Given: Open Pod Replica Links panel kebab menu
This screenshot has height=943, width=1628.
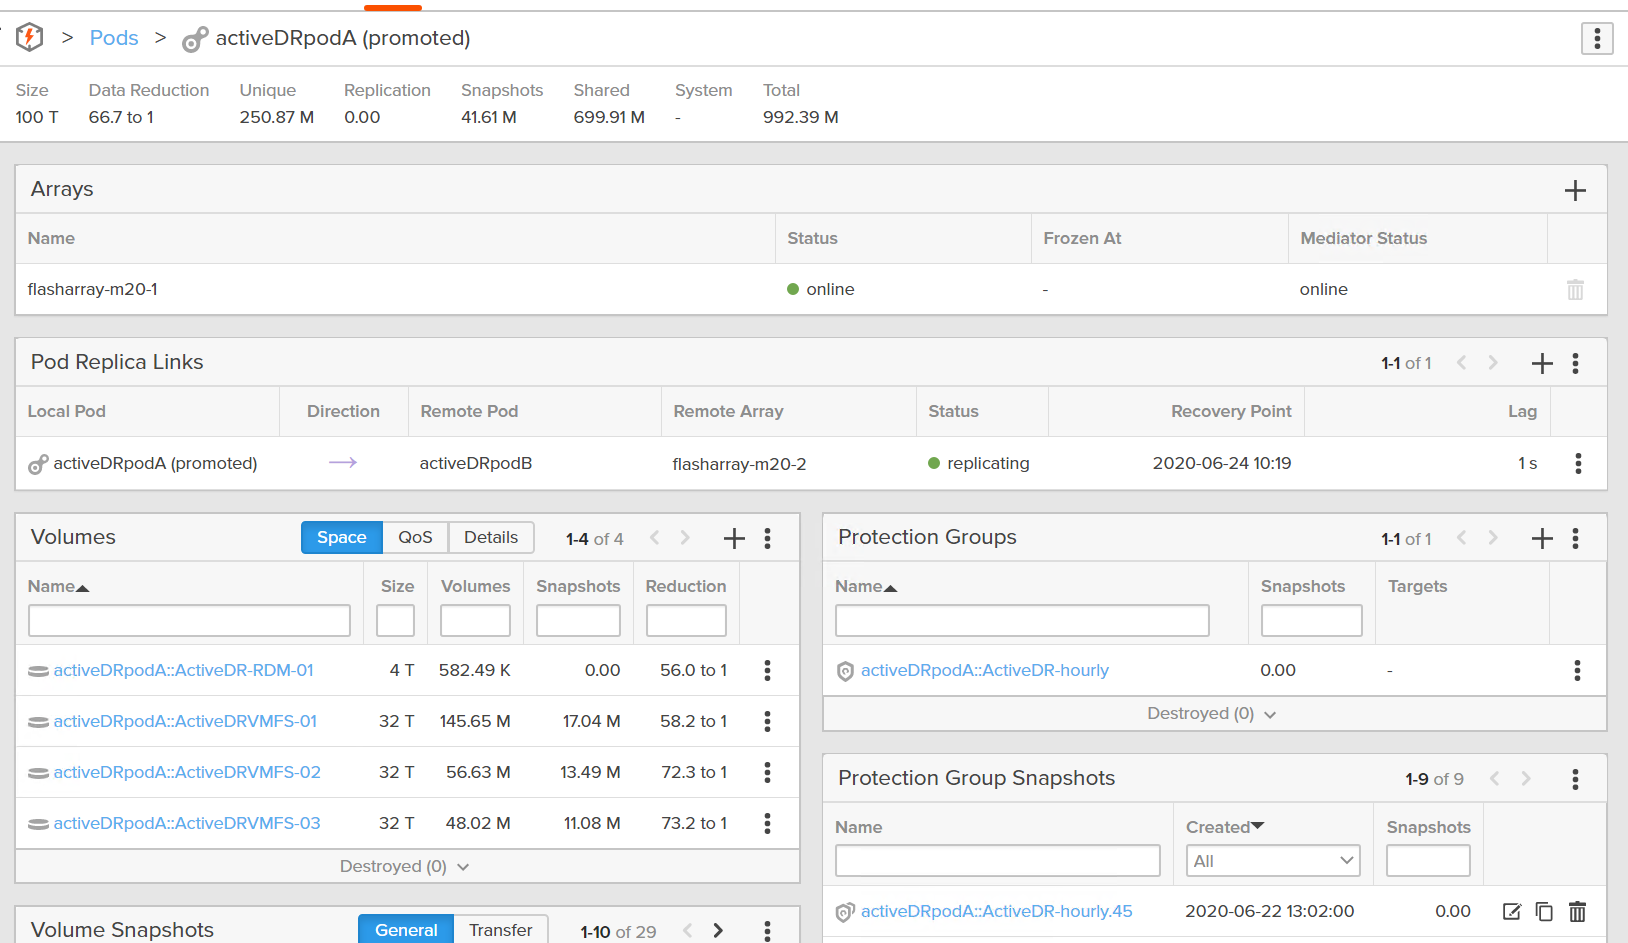Looking at the screenshot, I should point(1575,363).
